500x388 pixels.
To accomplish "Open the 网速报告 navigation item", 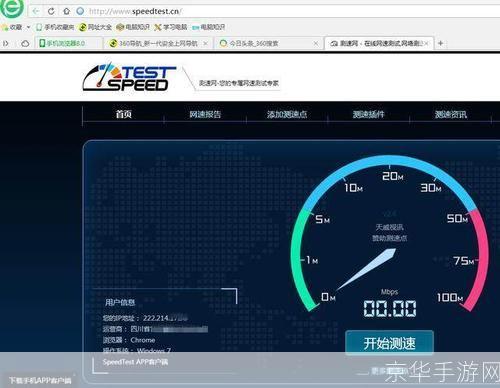I will pyautogui.click(x=205, y=114).
